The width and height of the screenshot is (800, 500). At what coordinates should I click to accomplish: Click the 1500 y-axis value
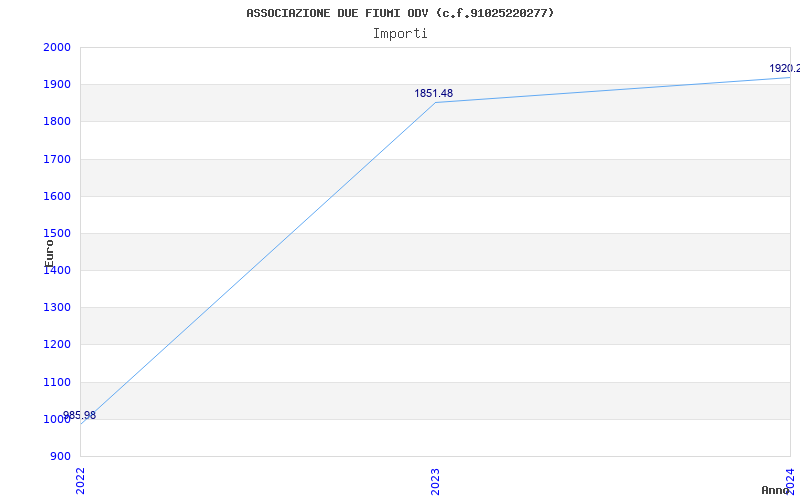tap(57, 234)
